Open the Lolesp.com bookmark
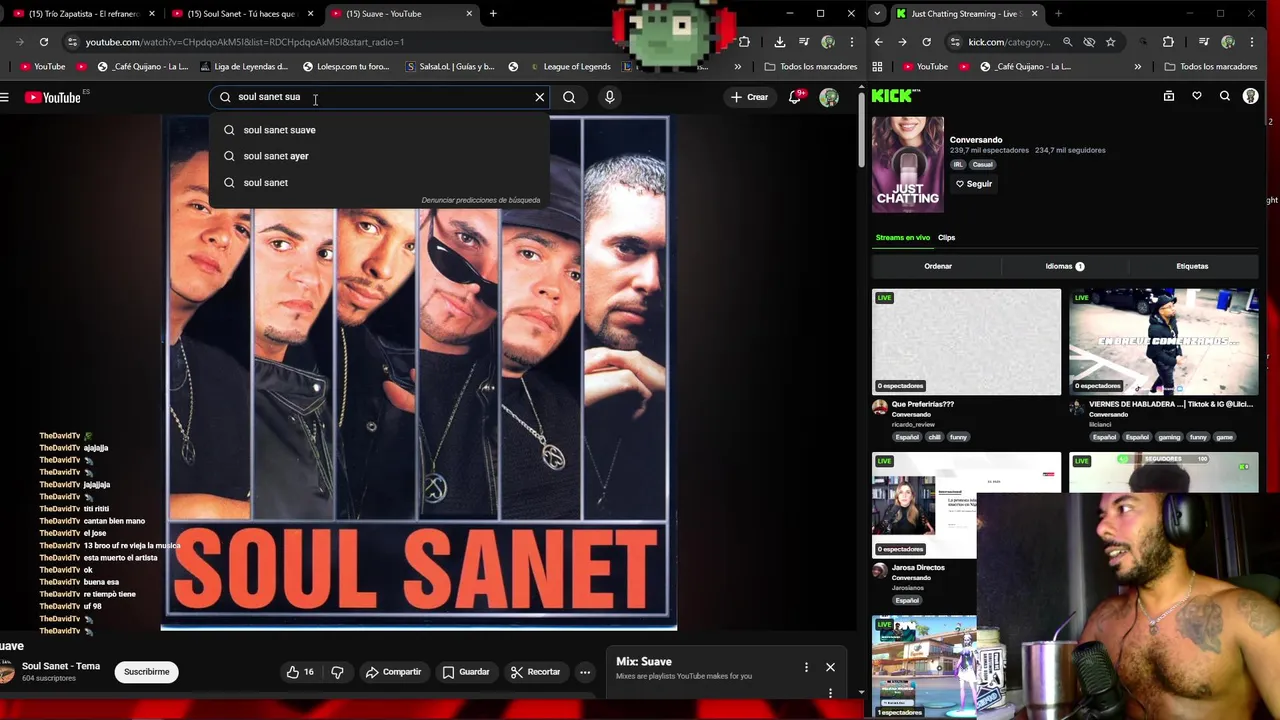The image size is (1280, 720). click(x=346, y=67)
